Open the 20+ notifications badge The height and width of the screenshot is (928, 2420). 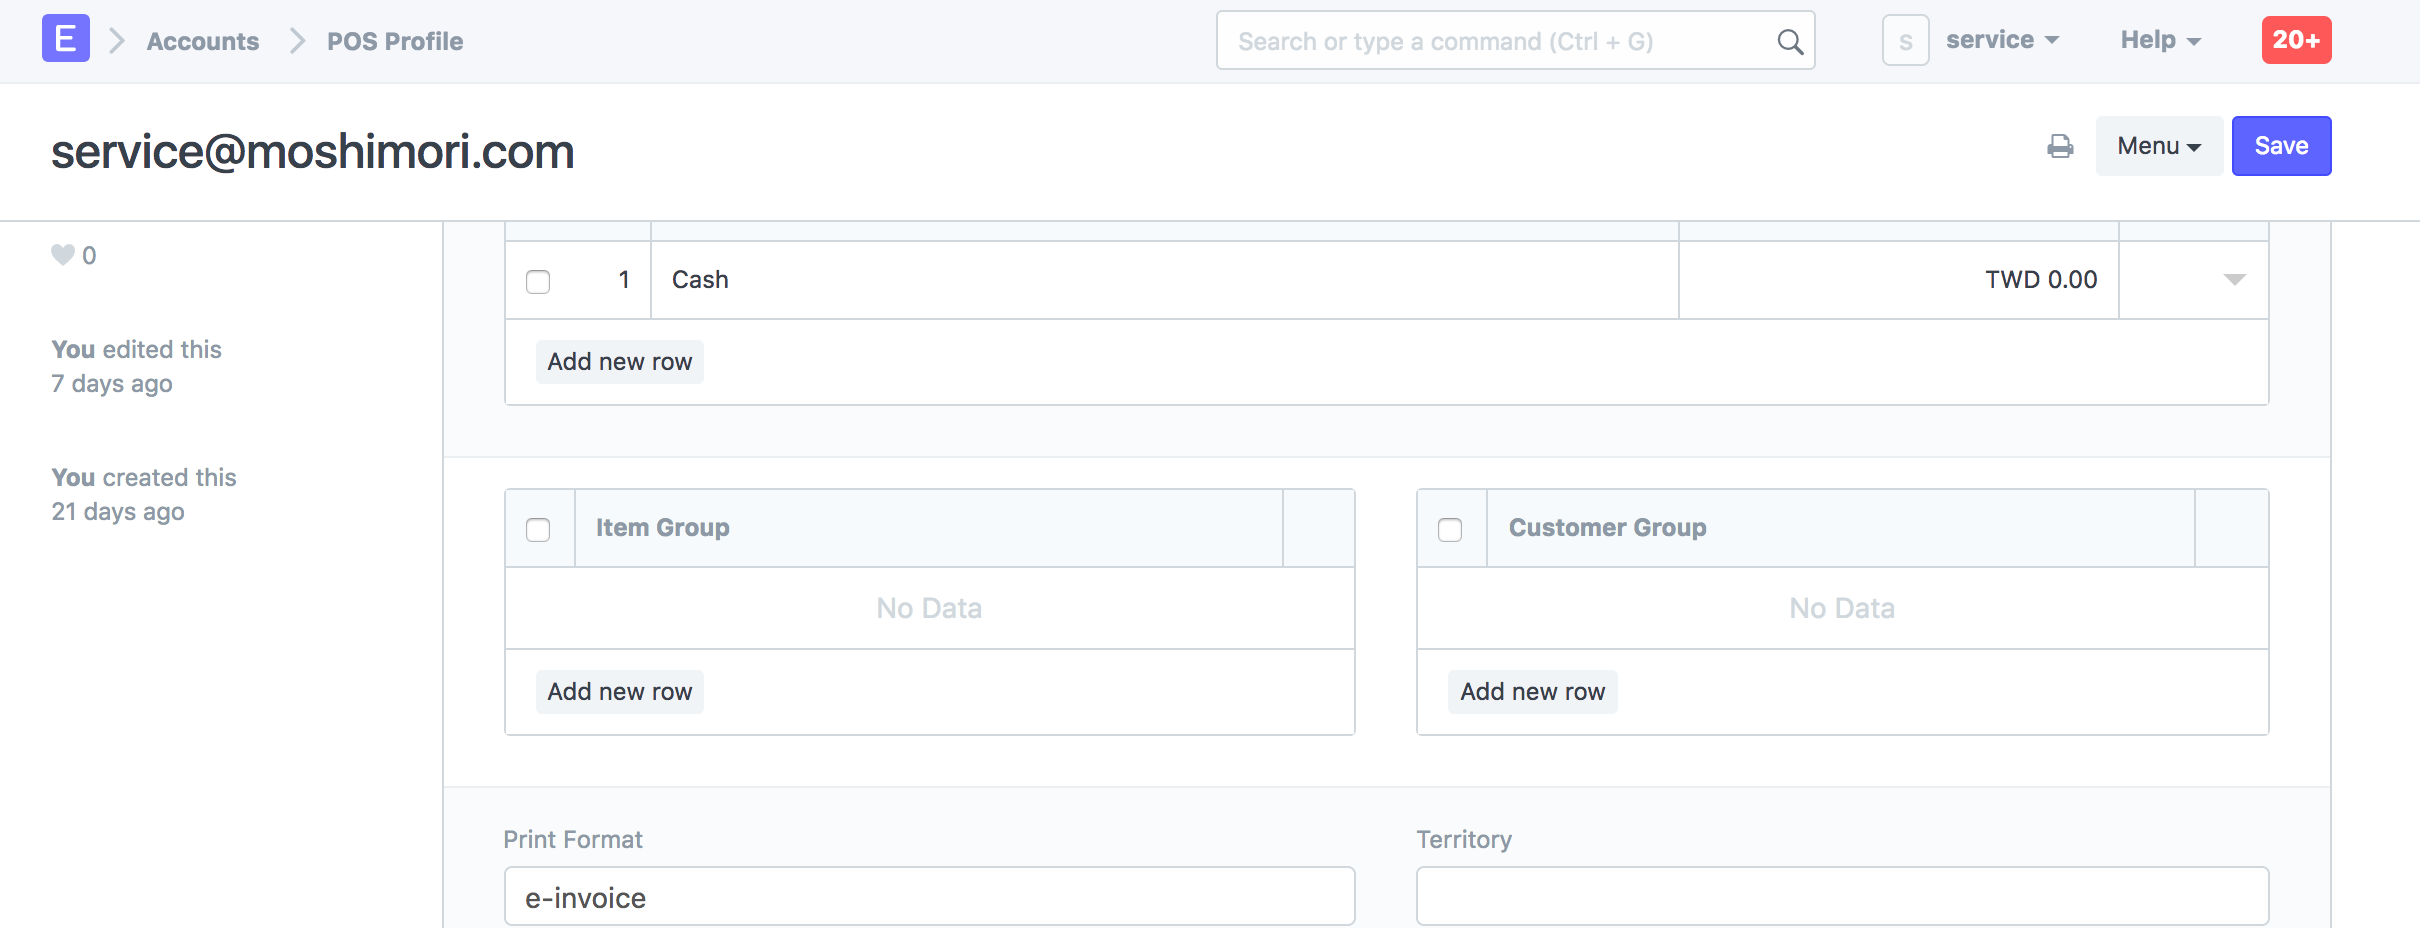point(2296,40)
